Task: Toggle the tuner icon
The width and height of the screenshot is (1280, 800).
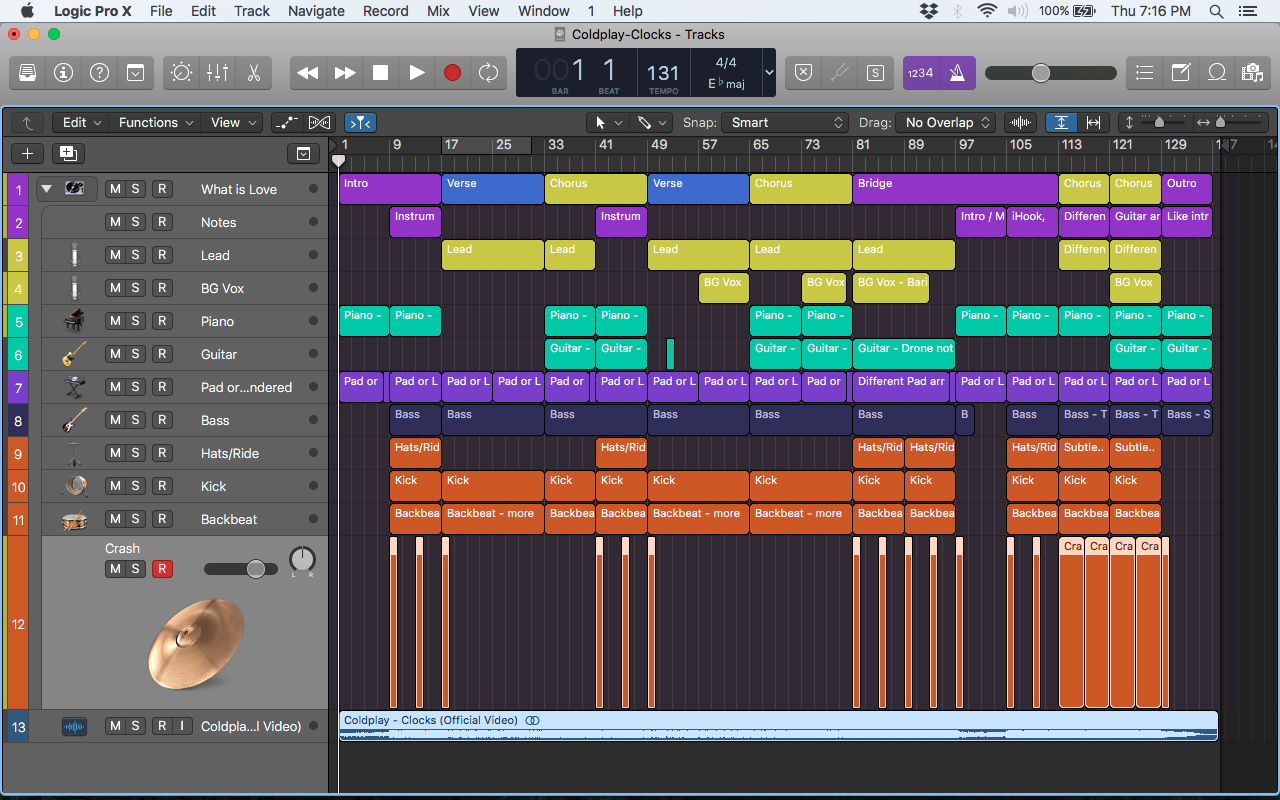Action: click(x=839, y=73)
